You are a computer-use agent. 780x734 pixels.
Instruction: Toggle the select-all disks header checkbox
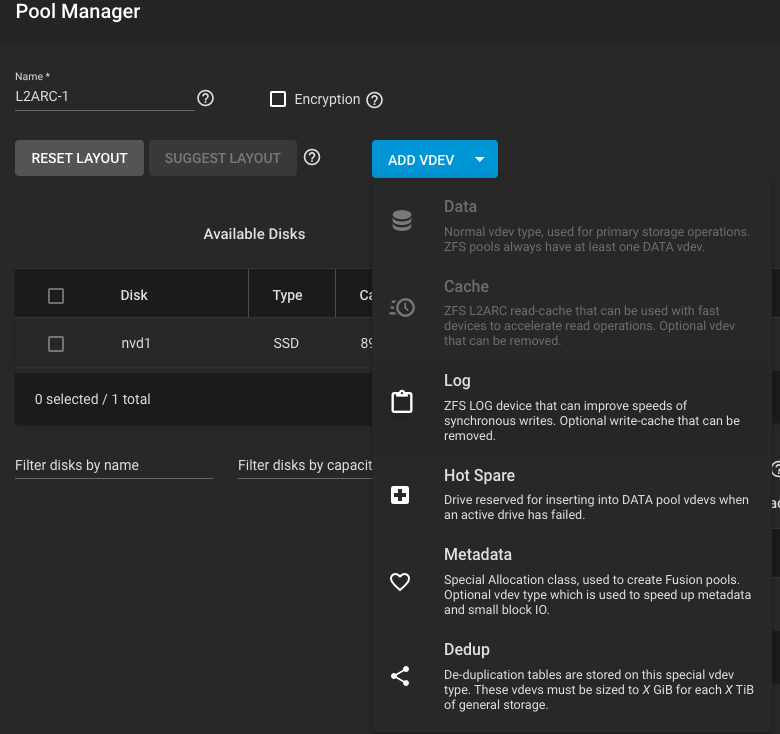tap(56, 295)
